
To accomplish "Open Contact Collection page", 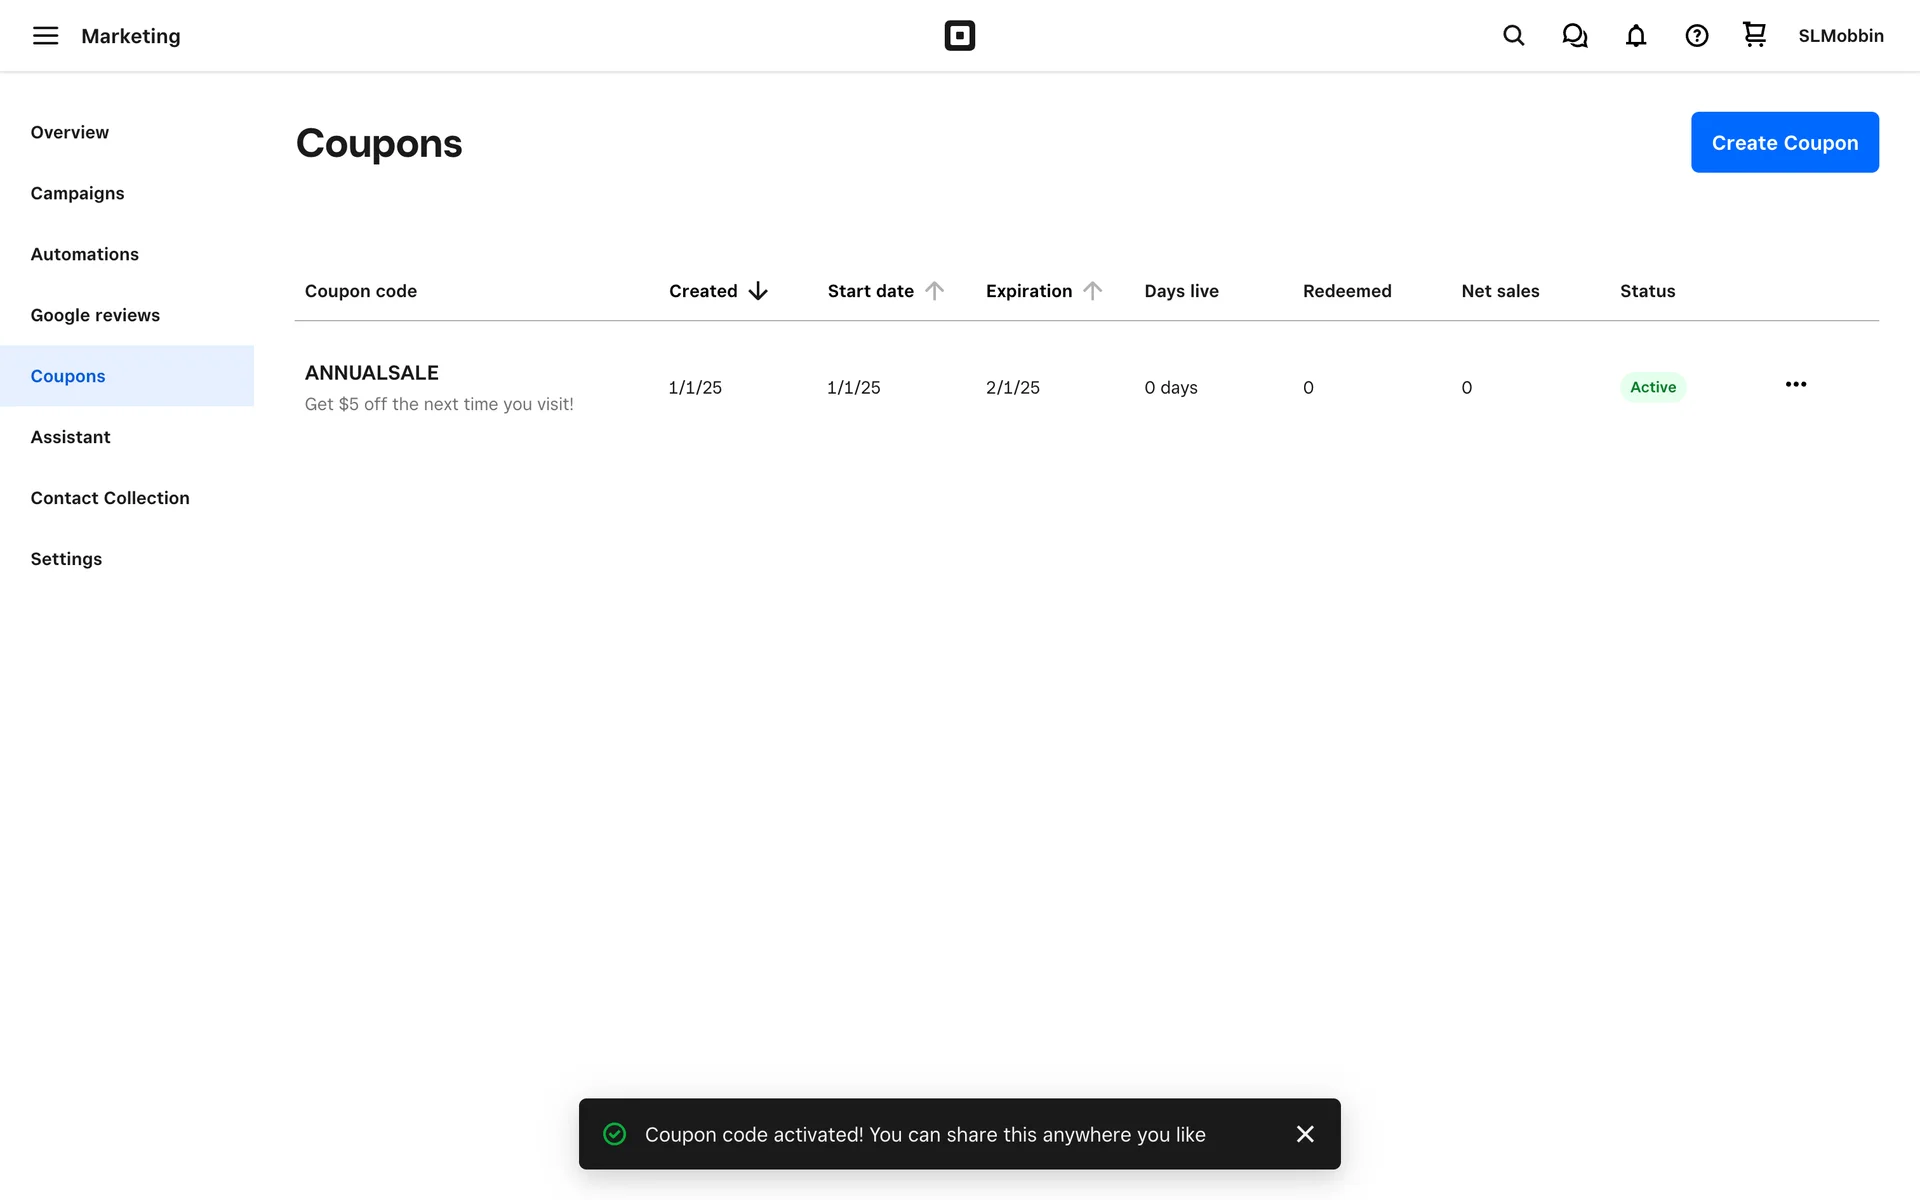I will click(x=109, y=498).
